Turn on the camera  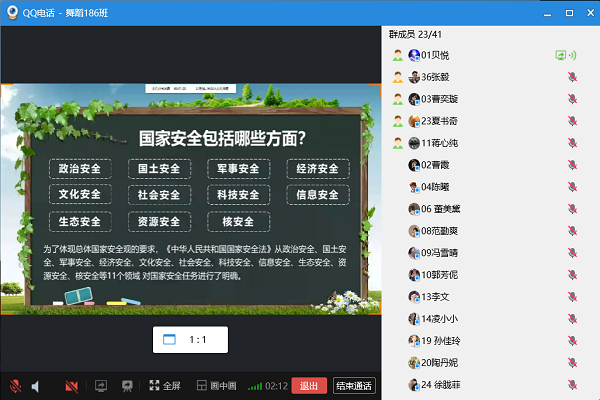(x=71, y=385)
